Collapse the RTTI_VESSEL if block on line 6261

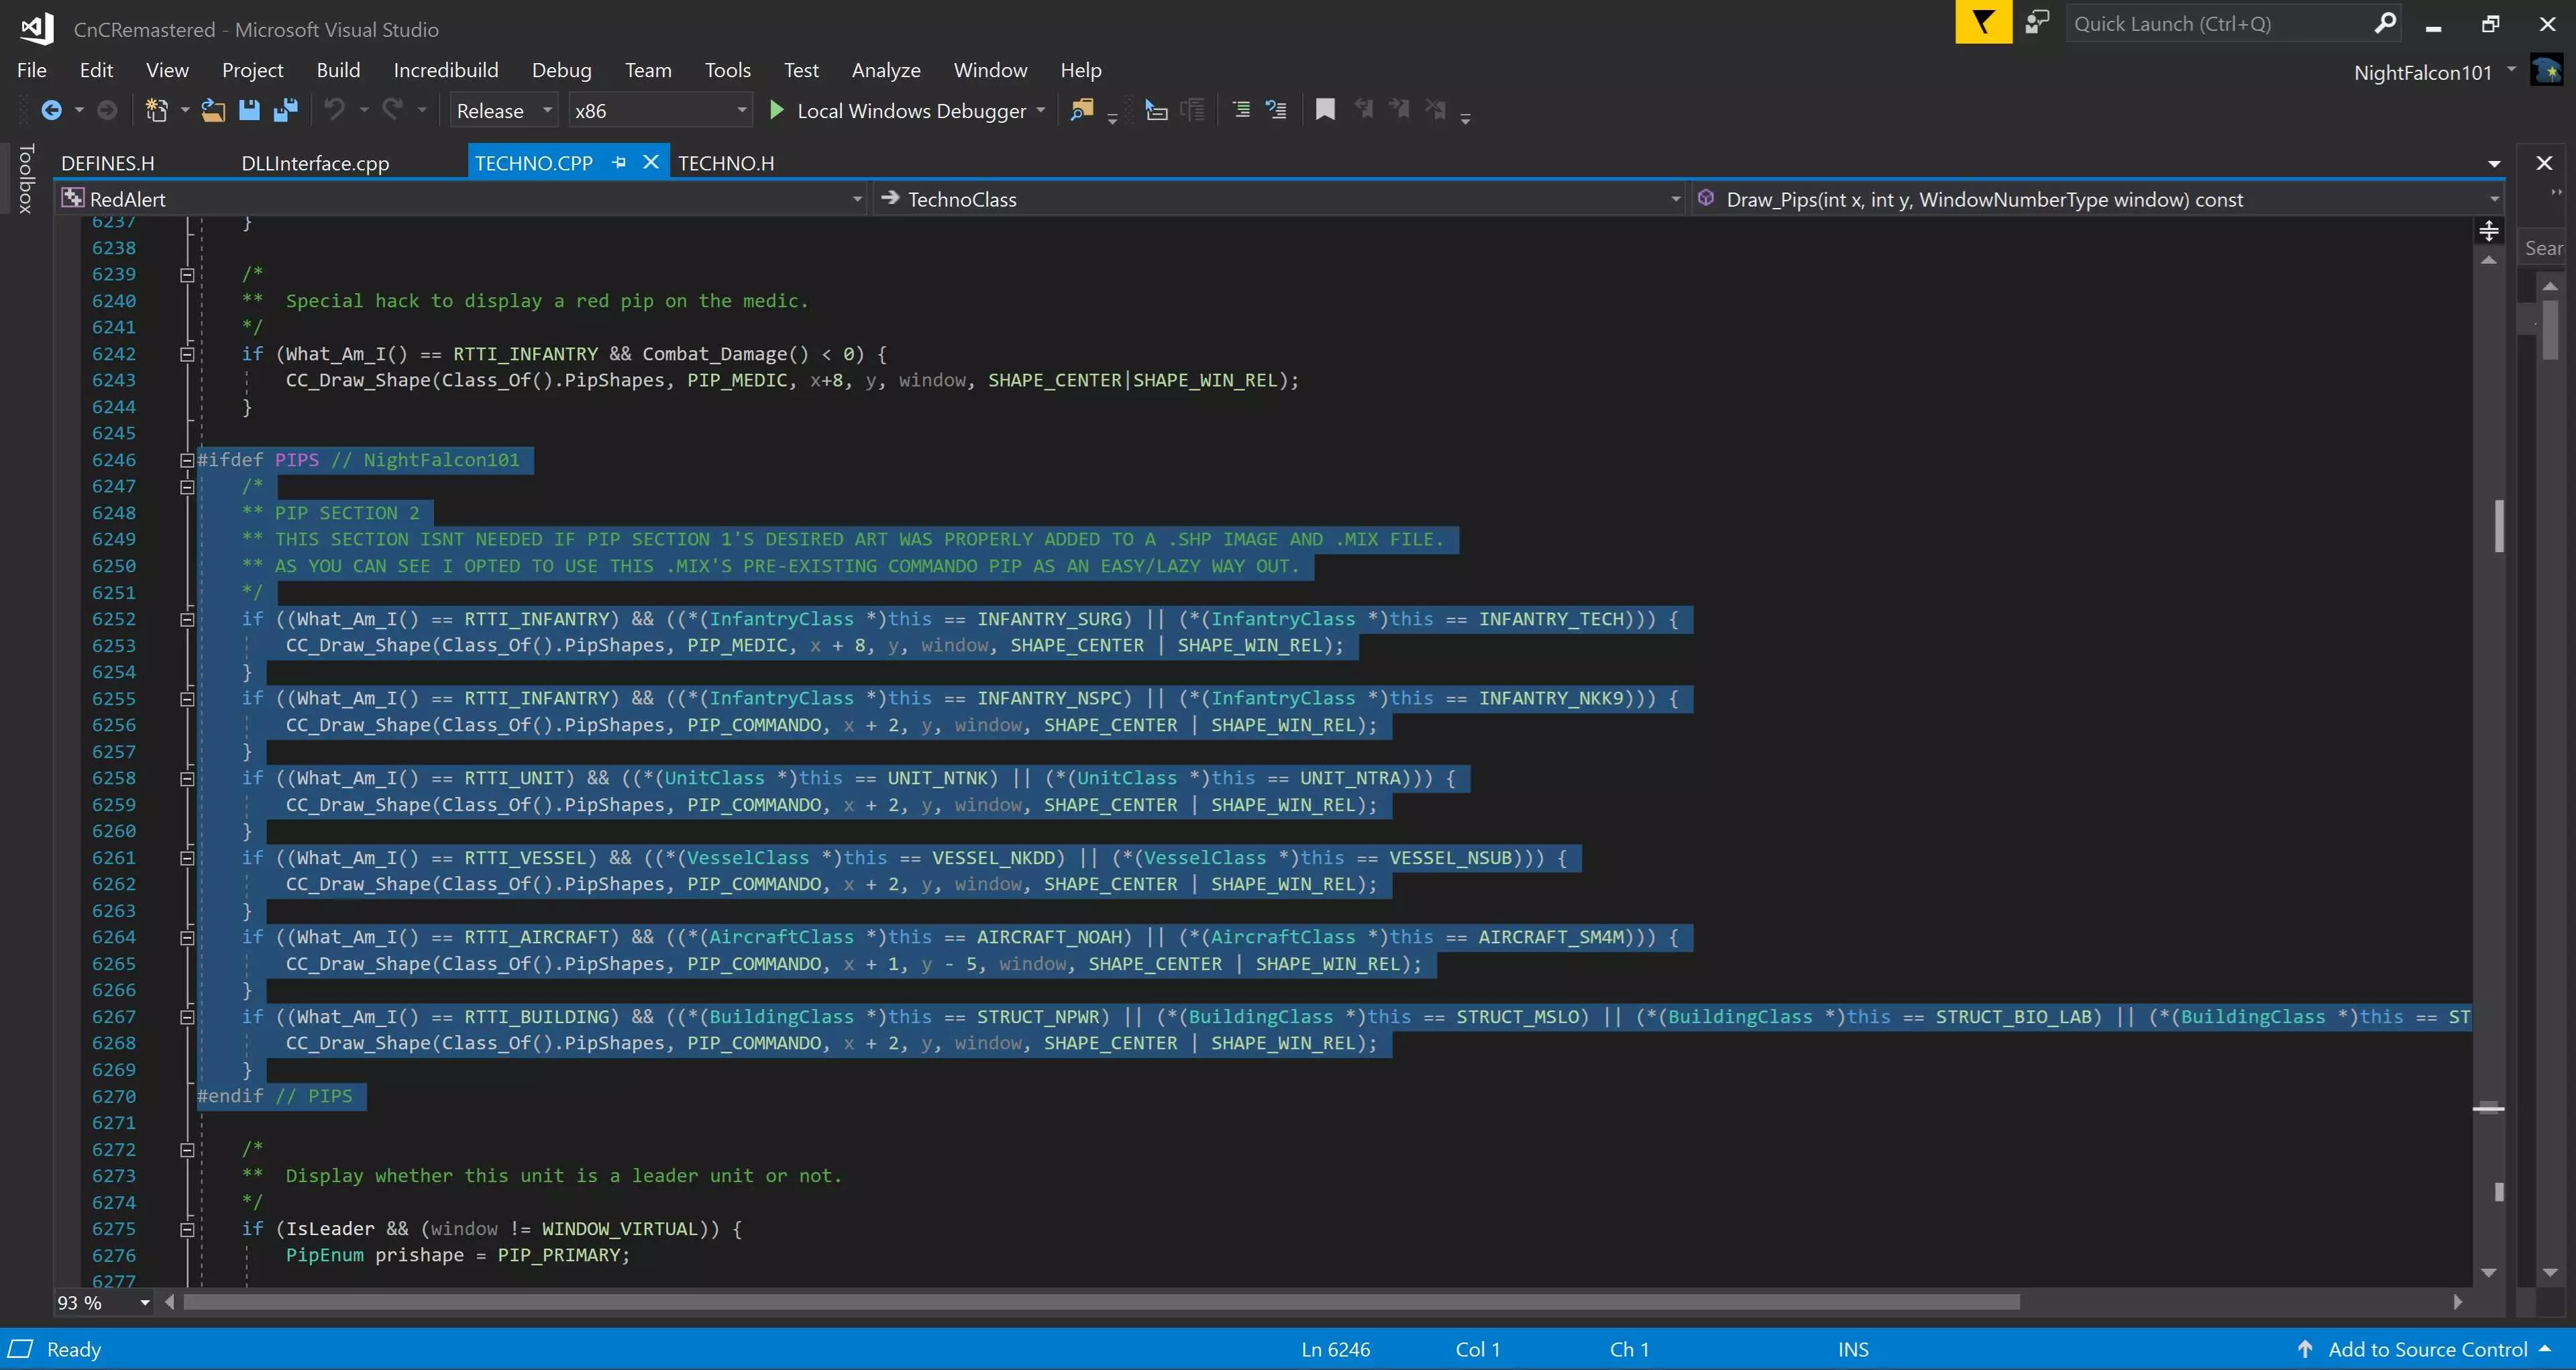tap(187, 859)
